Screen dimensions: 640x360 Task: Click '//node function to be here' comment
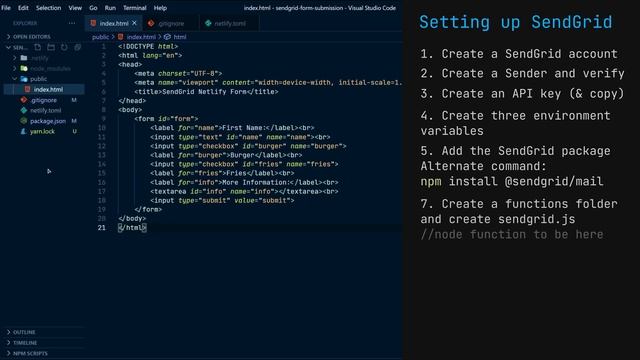coord(512,234)
